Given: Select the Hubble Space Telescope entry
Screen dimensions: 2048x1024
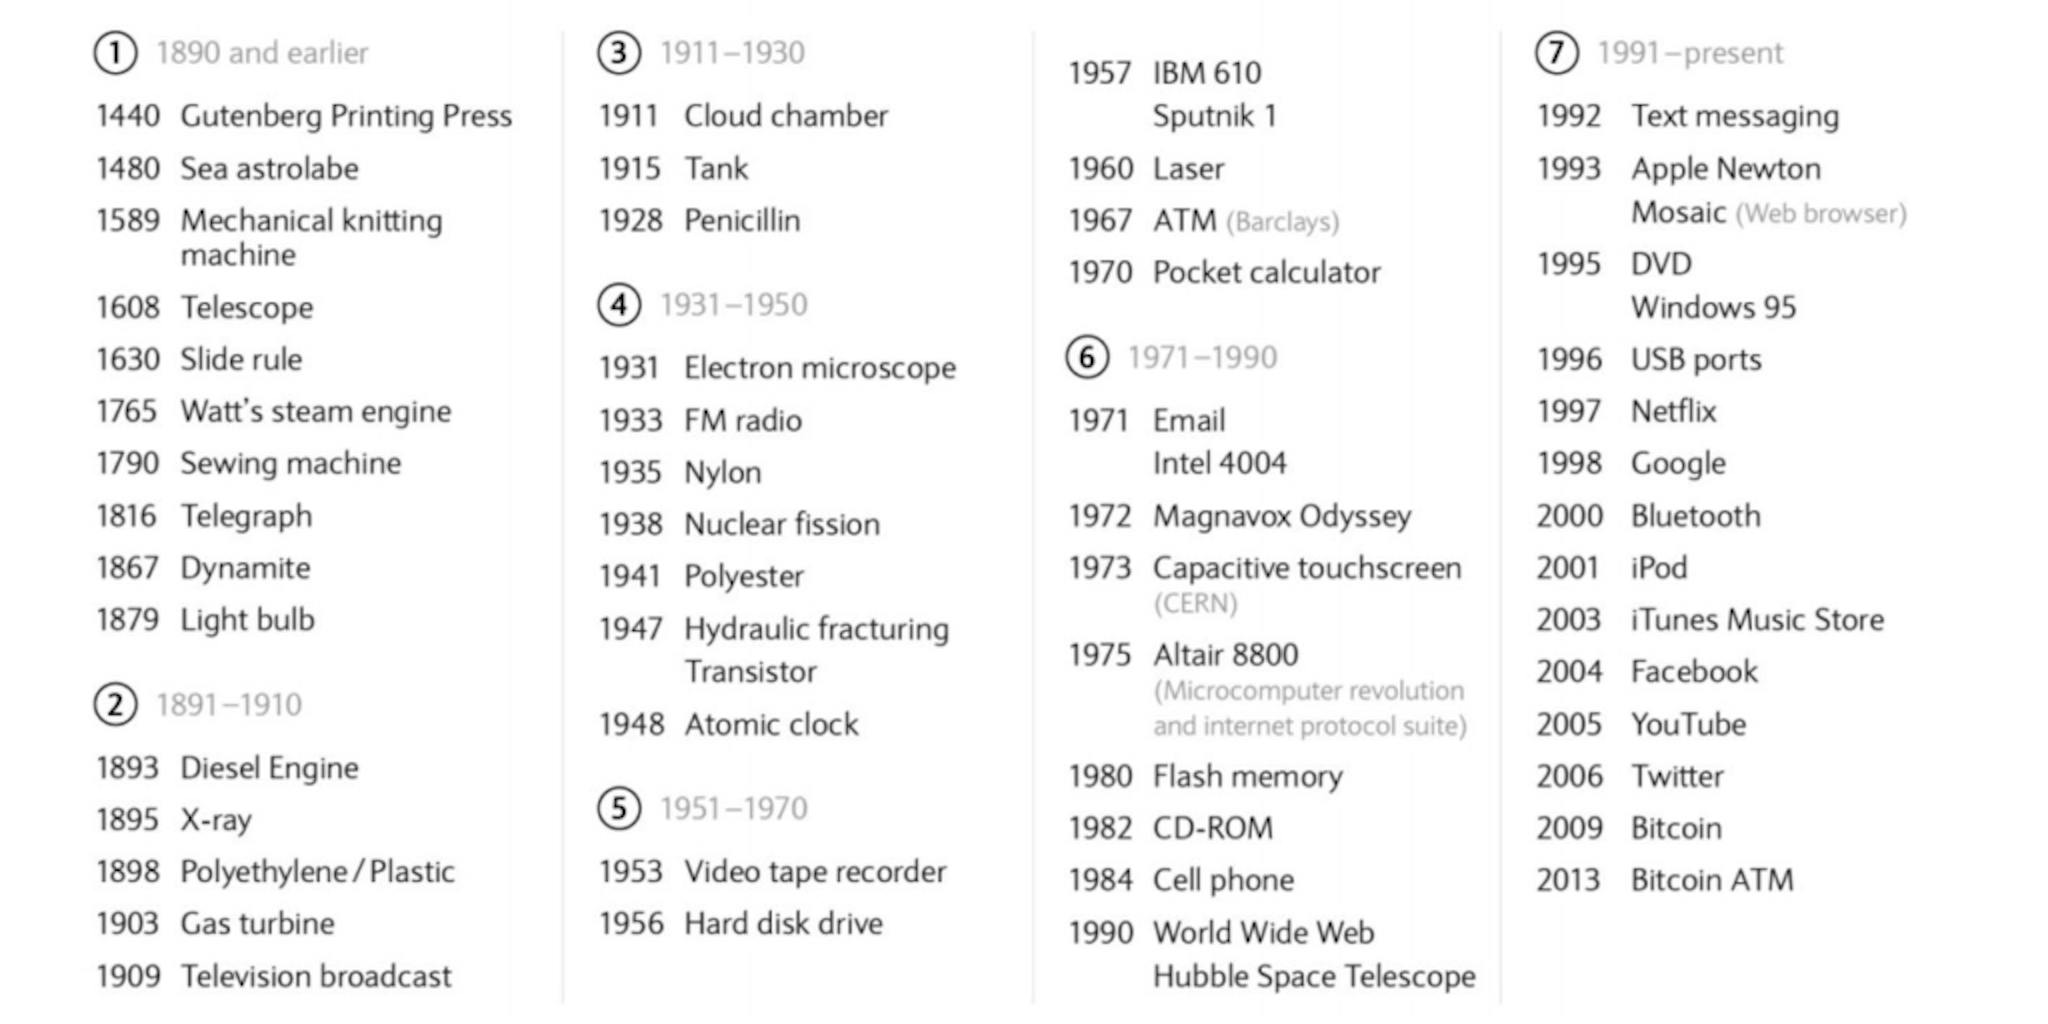Looking at the screenshot, I should 1313,976.
